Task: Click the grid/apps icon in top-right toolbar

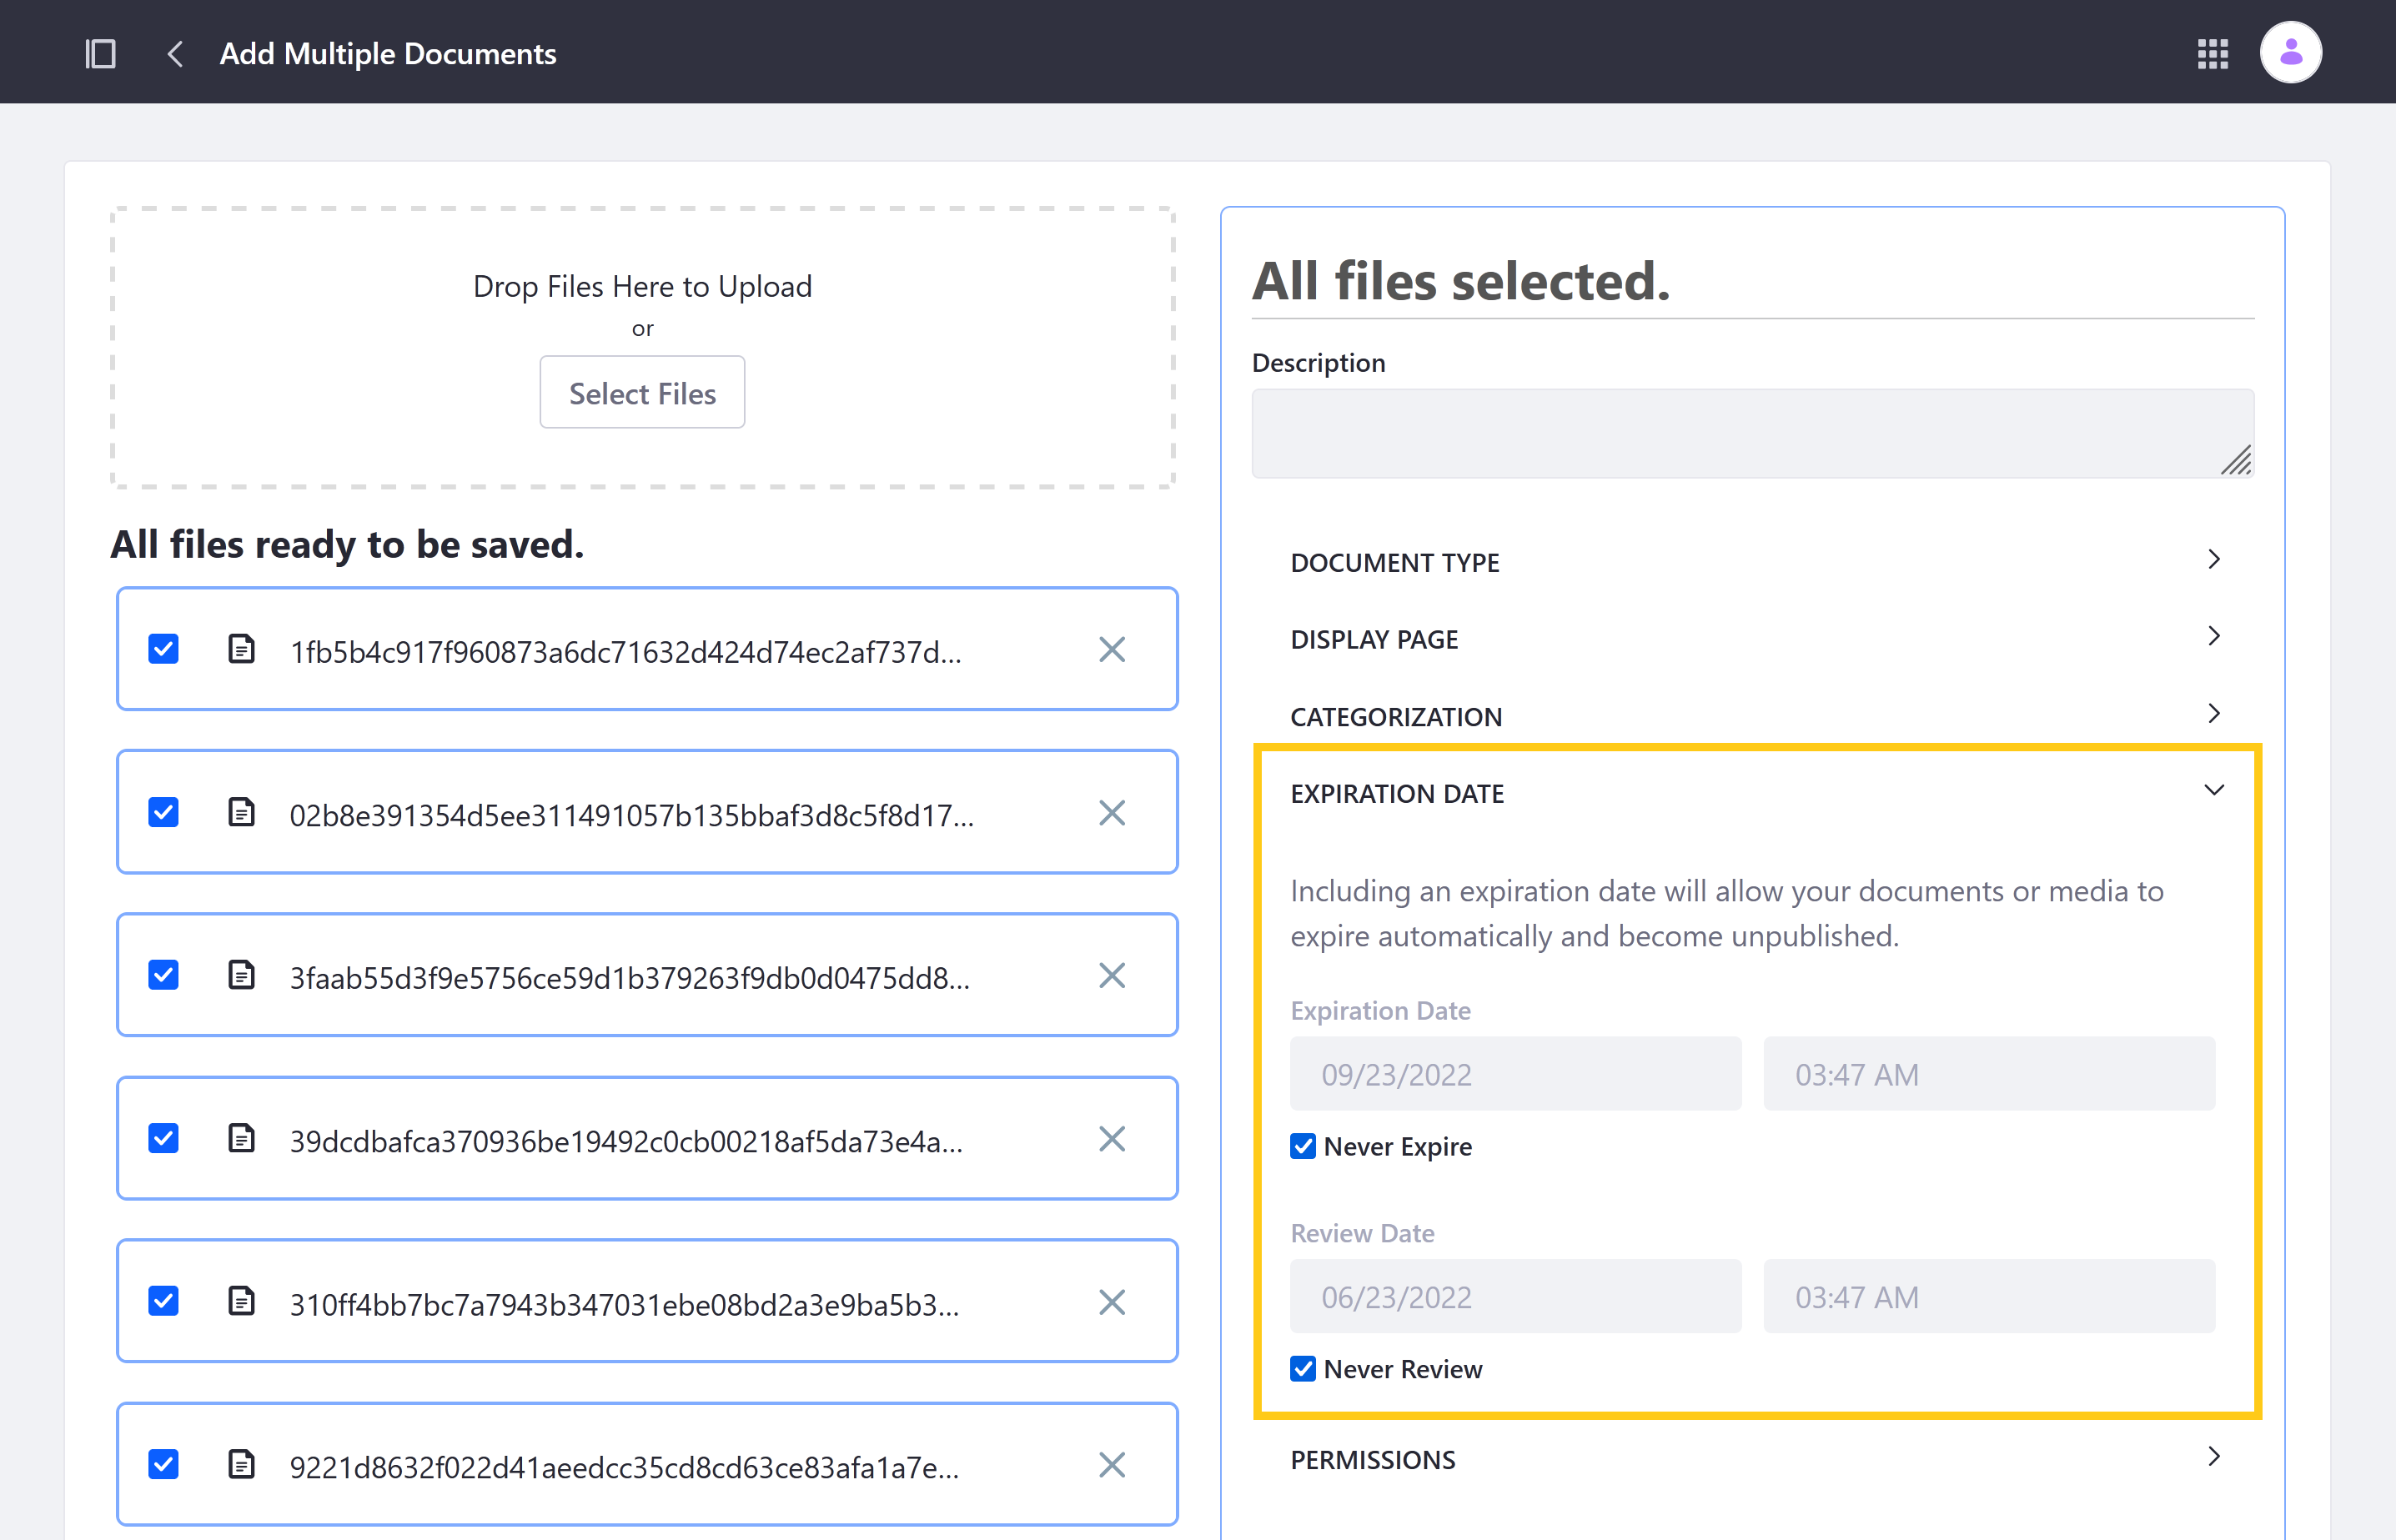Action: click(2213, 51)
